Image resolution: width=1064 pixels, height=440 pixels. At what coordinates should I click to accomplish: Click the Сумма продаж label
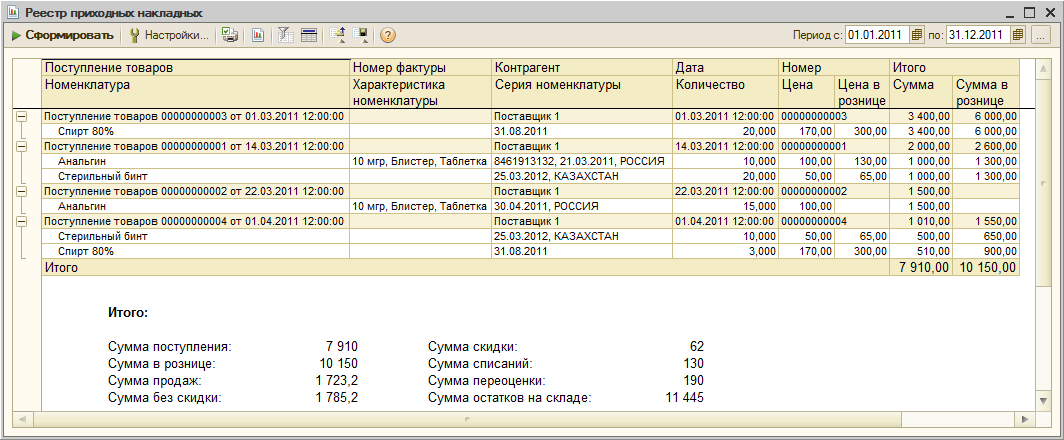(x=155, y=380)
